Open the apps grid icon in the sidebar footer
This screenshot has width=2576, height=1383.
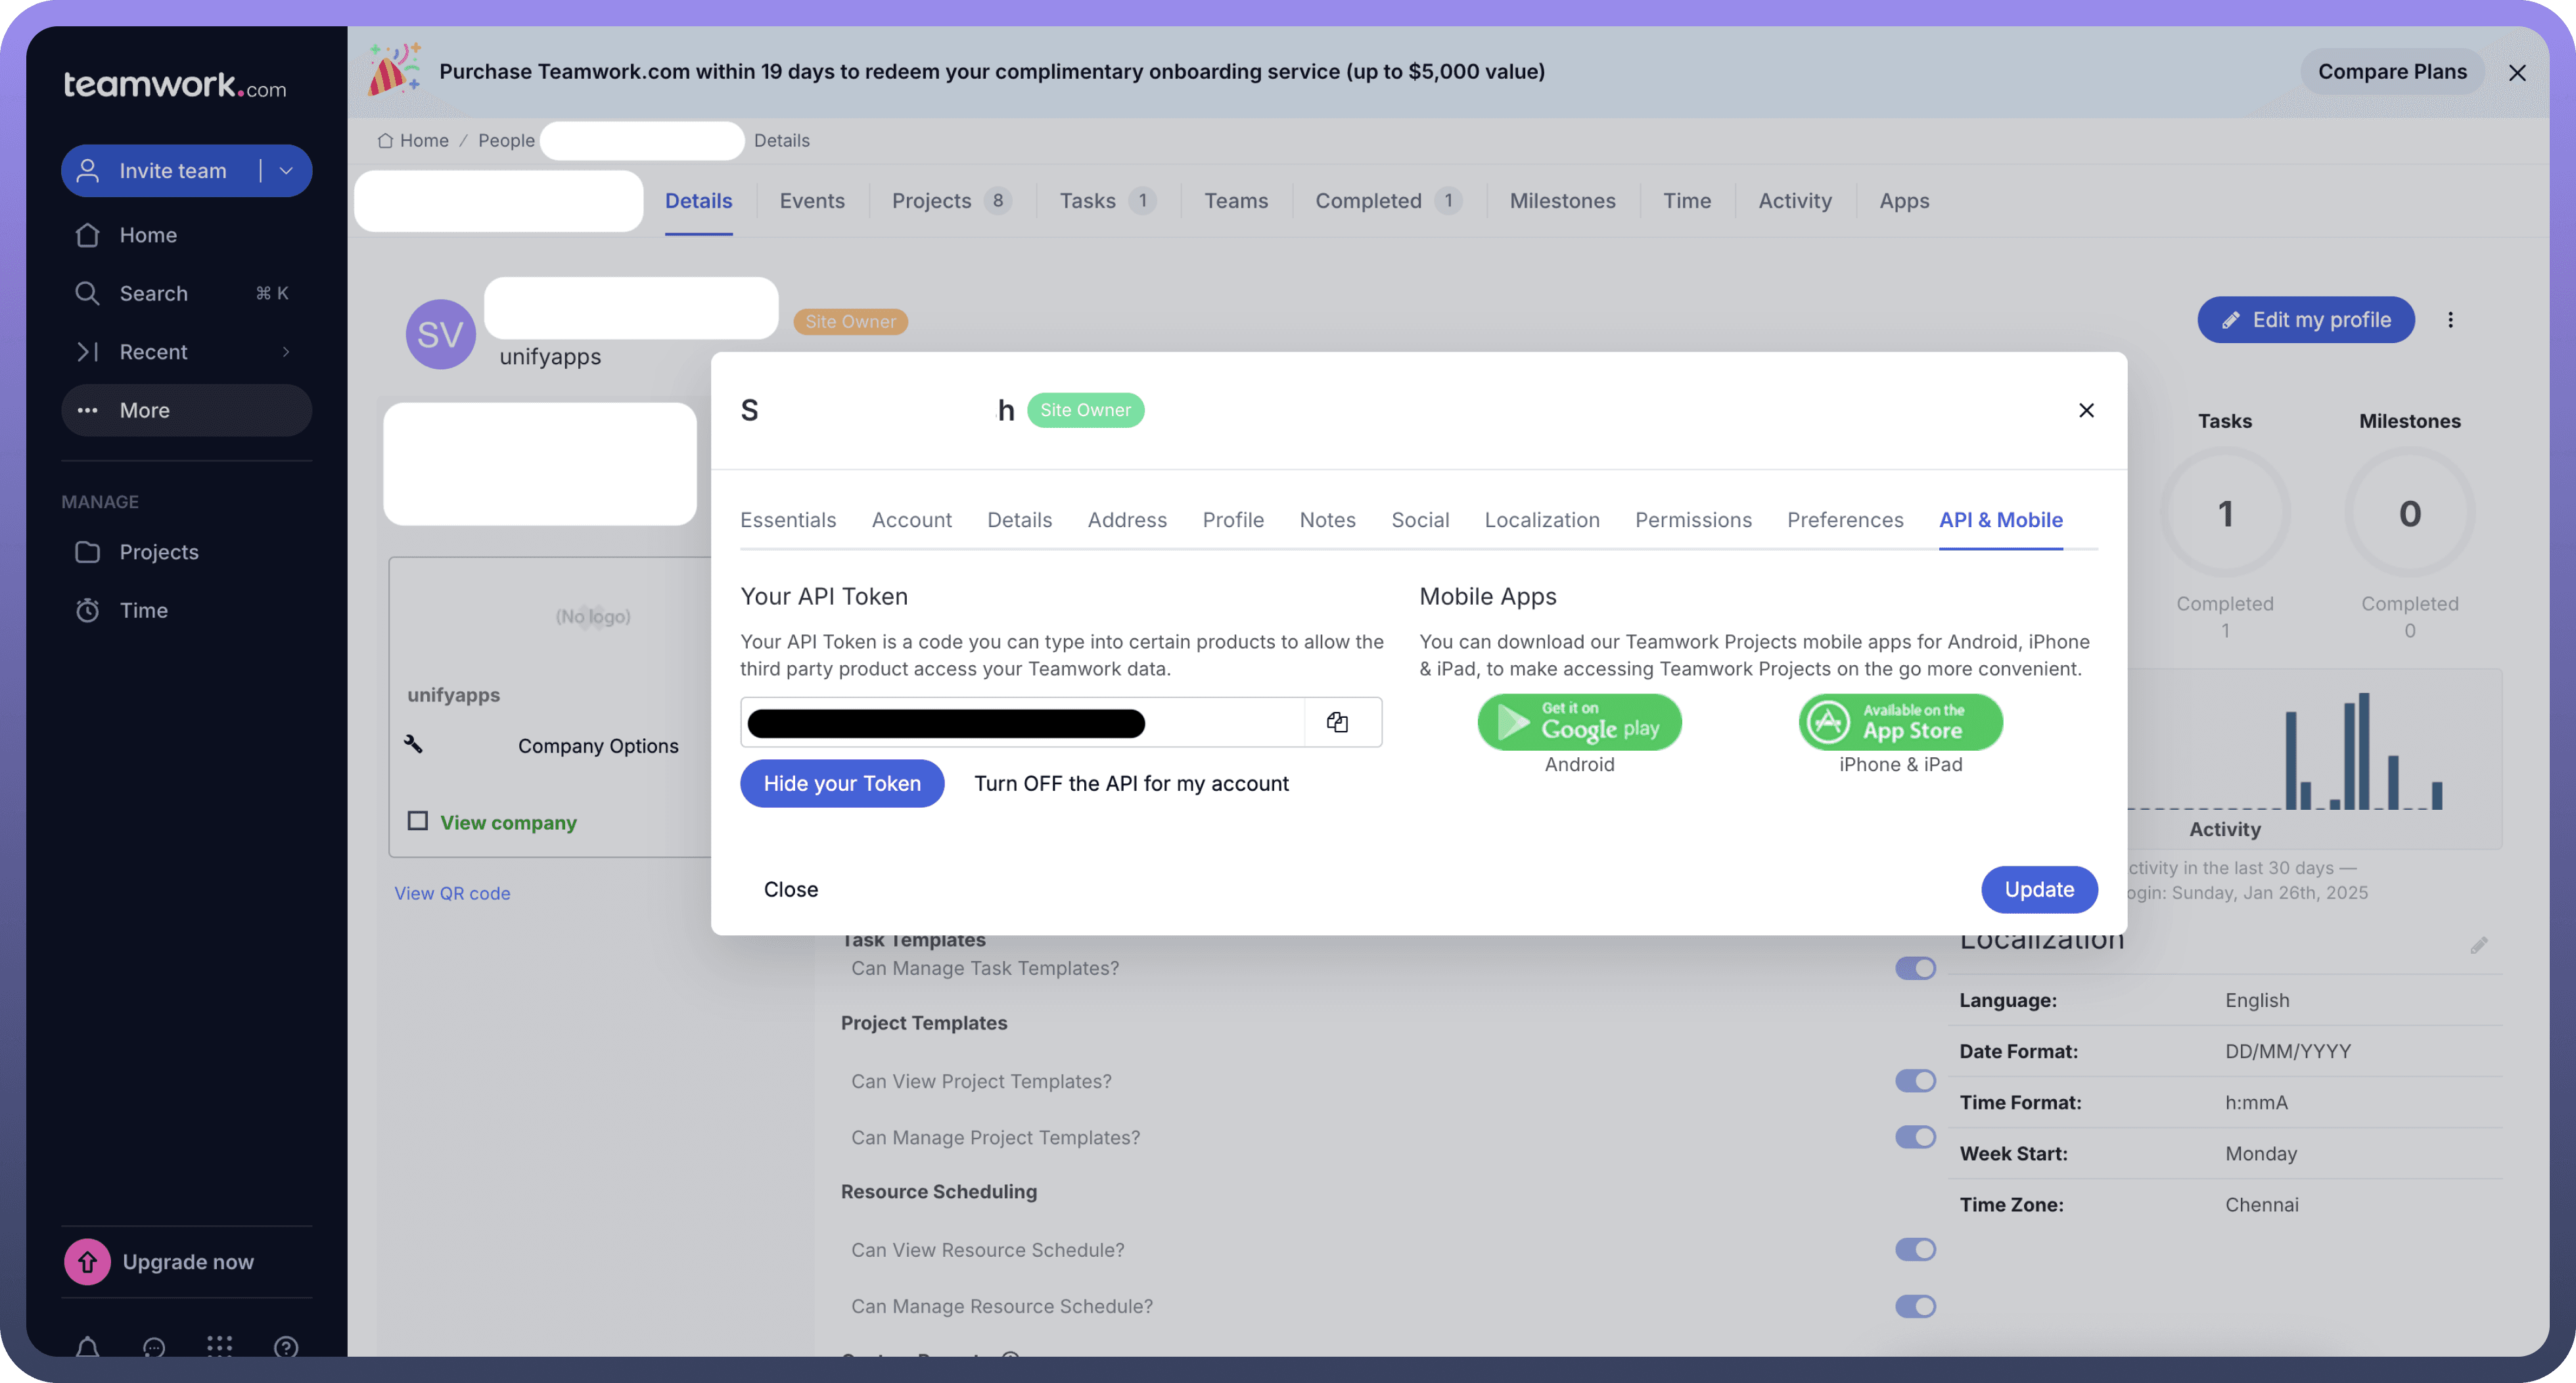tap(219, 1346)
